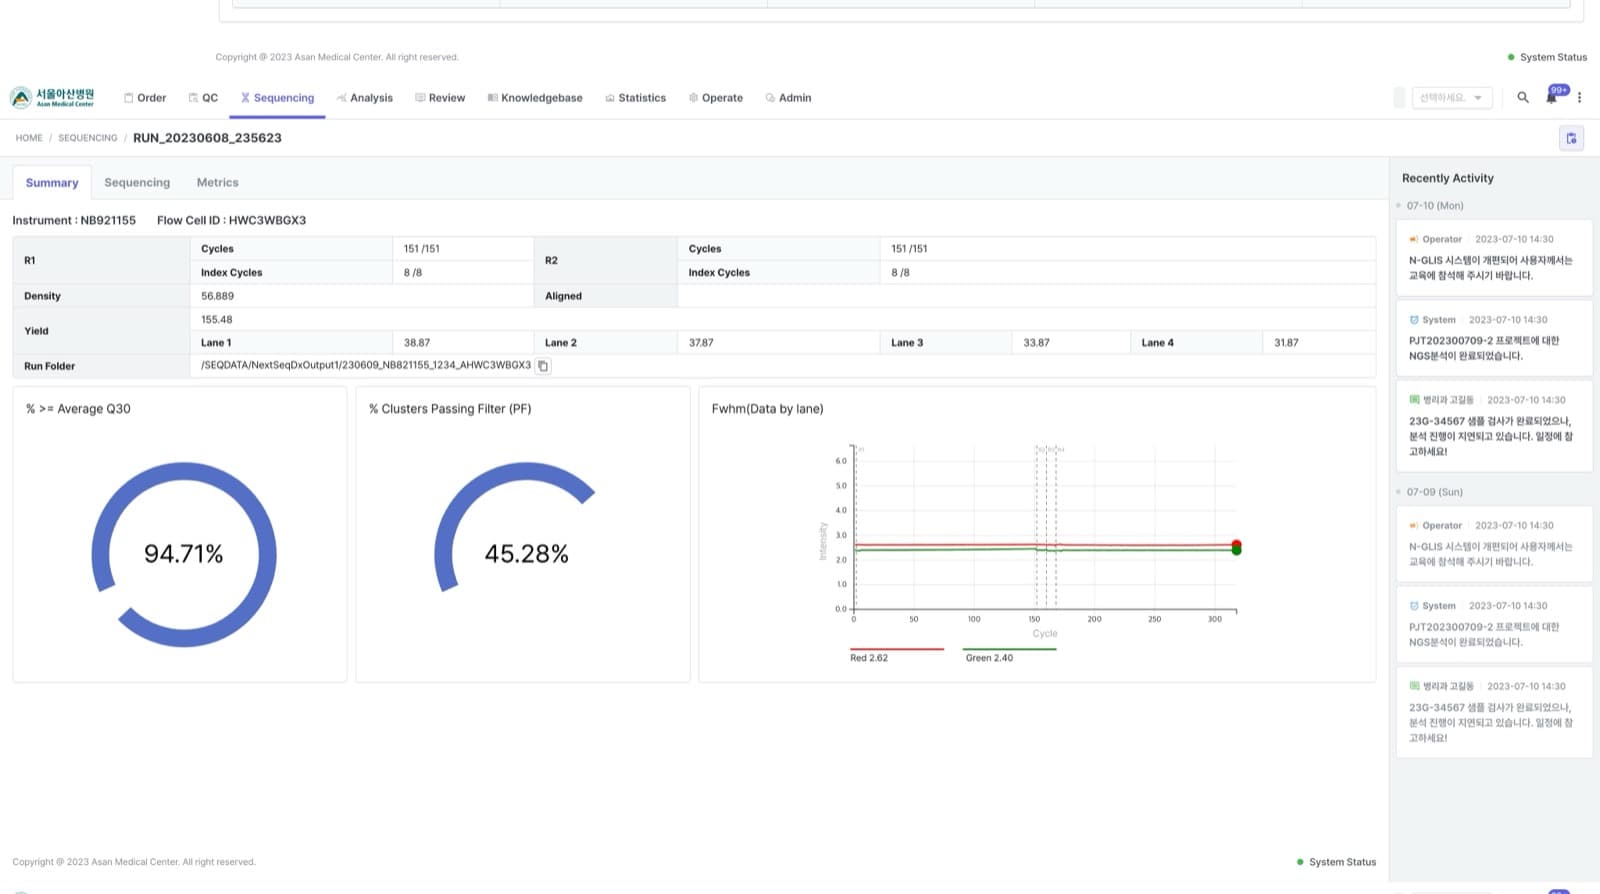Click the 07-10 (Mon) activity date header
This screenshot has width=1600, height=894.
coord(1435,206)
